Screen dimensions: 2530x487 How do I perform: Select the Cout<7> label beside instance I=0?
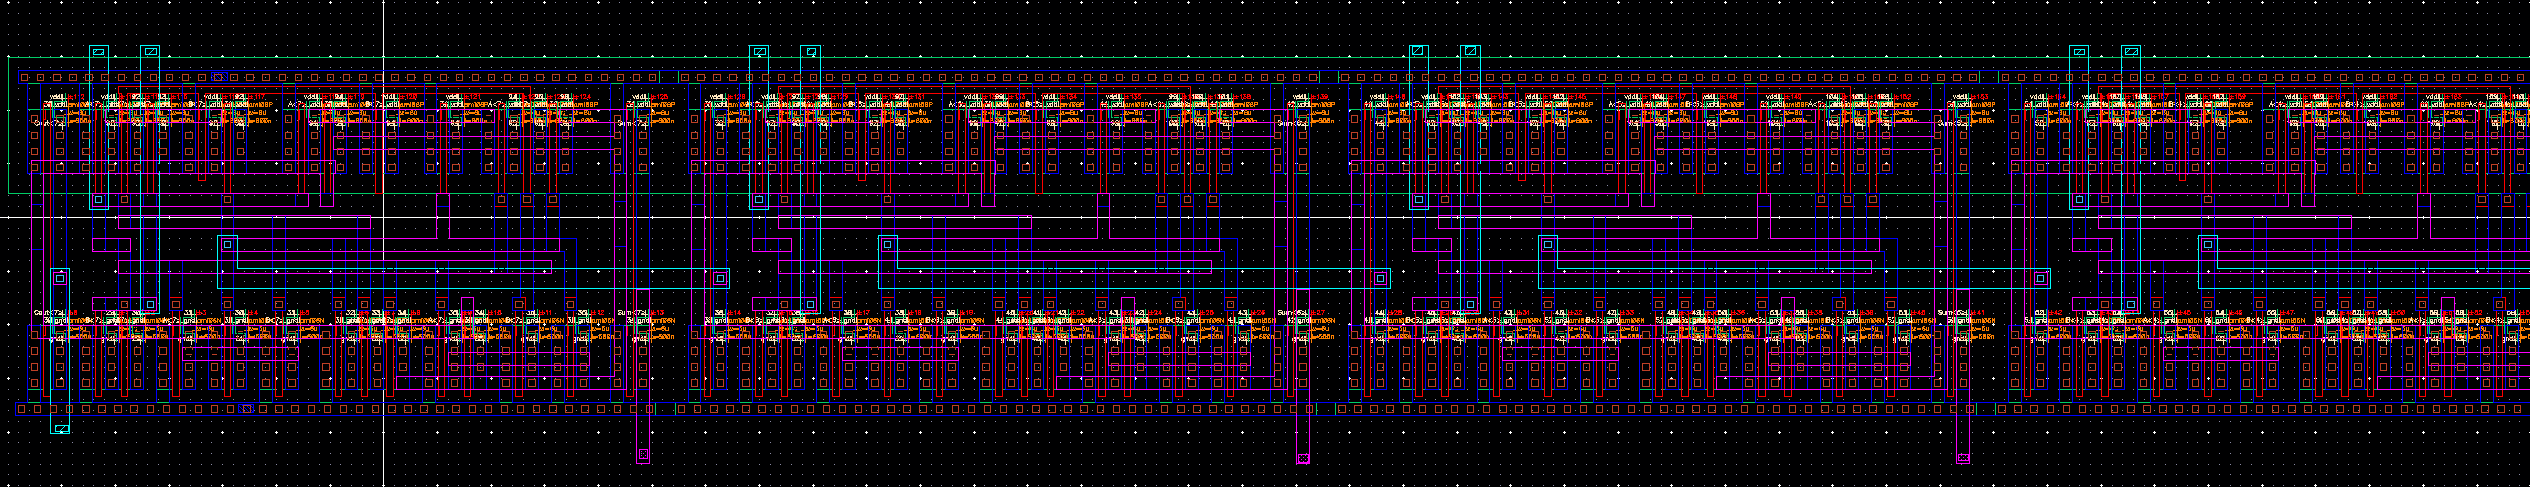click(x=50, y=313)
